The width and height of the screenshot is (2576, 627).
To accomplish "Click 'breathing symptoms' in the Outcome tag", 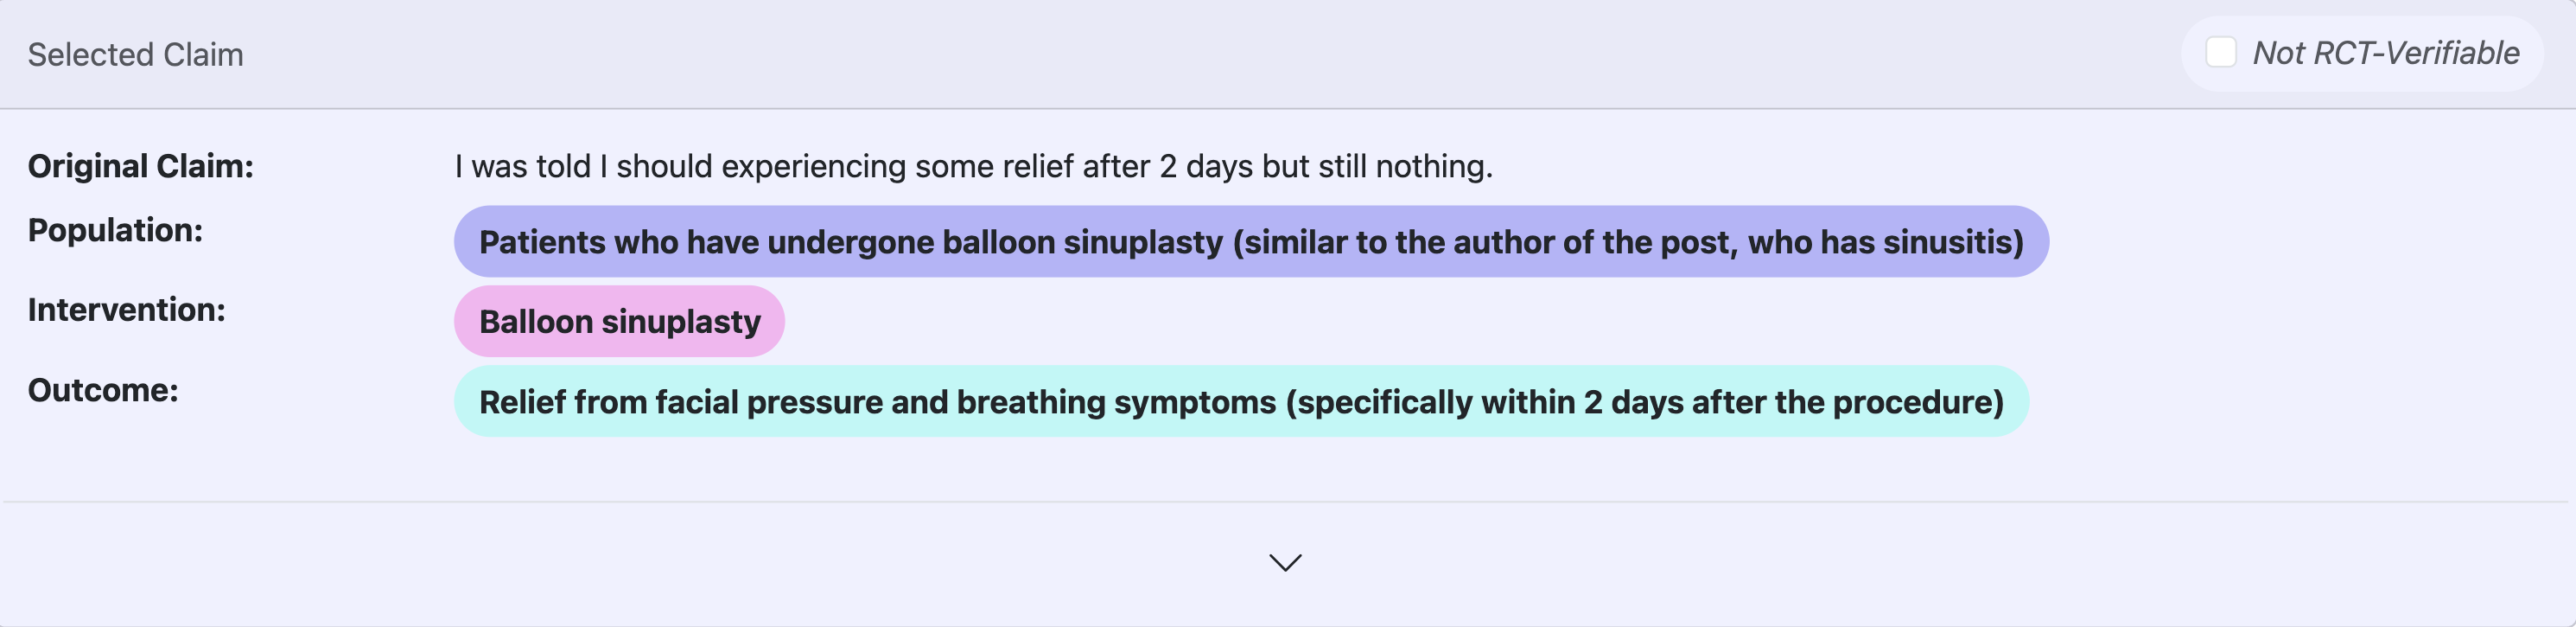I will (1116, 402).
